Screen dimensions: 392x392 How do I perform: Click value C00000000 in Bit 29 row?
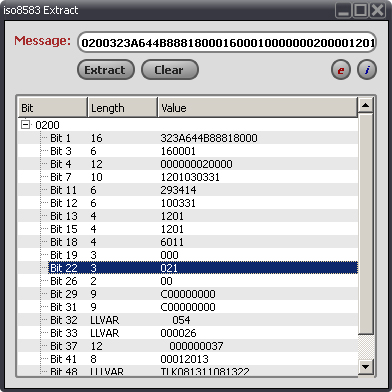188,294
